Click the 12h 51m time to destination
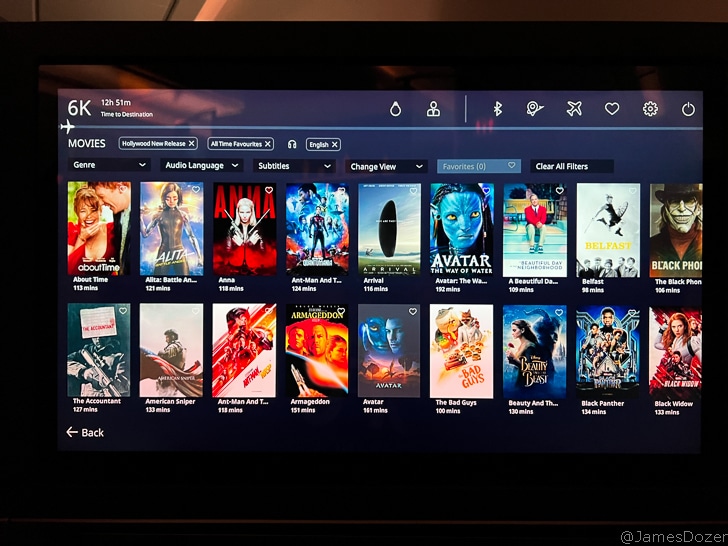This screenshot has width=728, height=546. click(x=116, y=103)
